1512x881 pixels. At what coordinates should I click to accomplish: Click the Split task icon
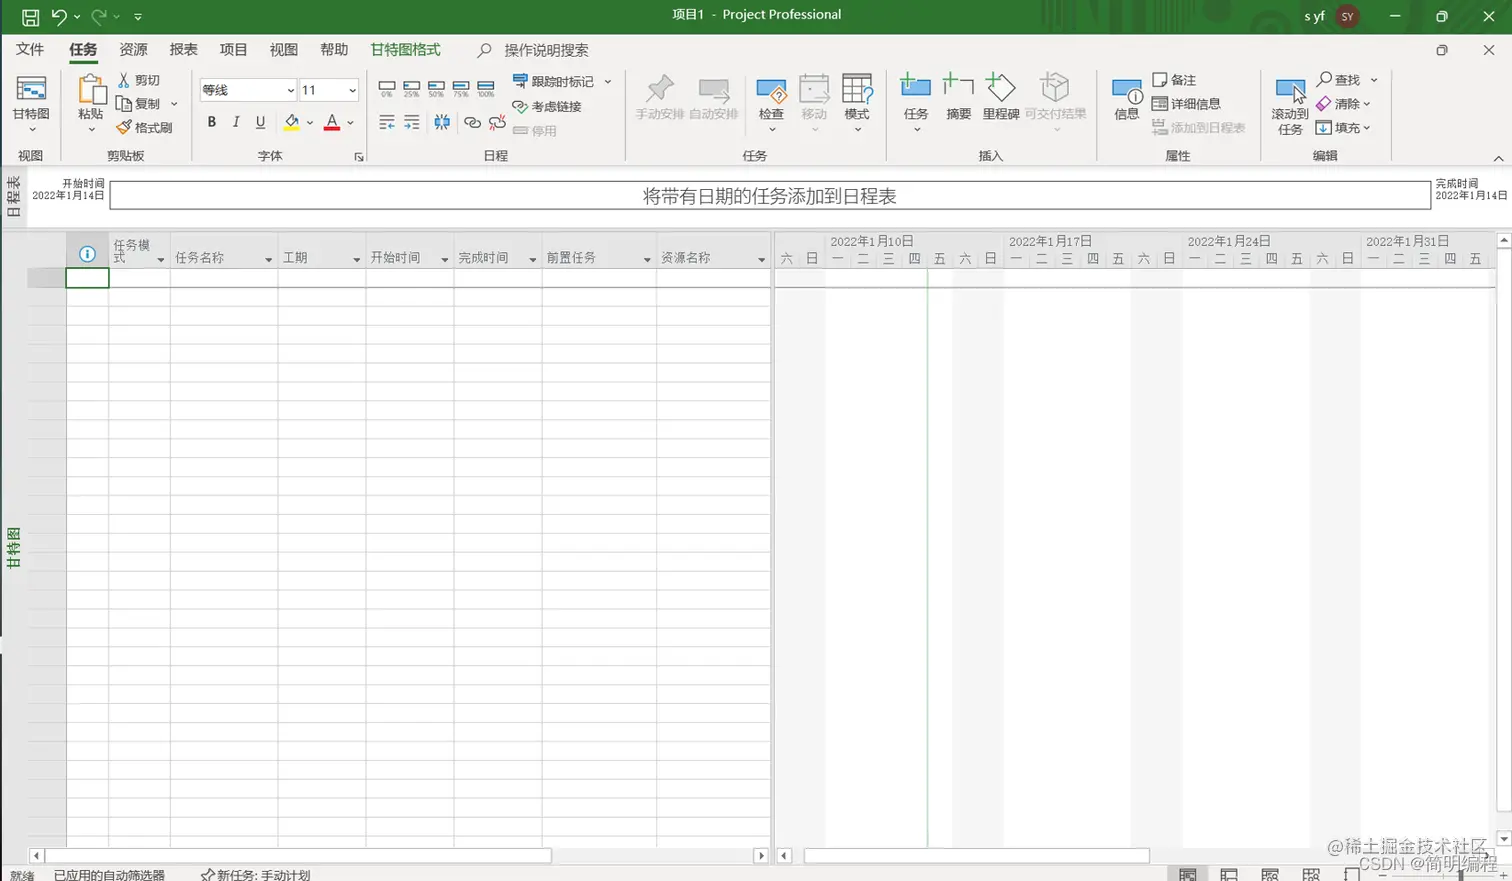(442, 123)
